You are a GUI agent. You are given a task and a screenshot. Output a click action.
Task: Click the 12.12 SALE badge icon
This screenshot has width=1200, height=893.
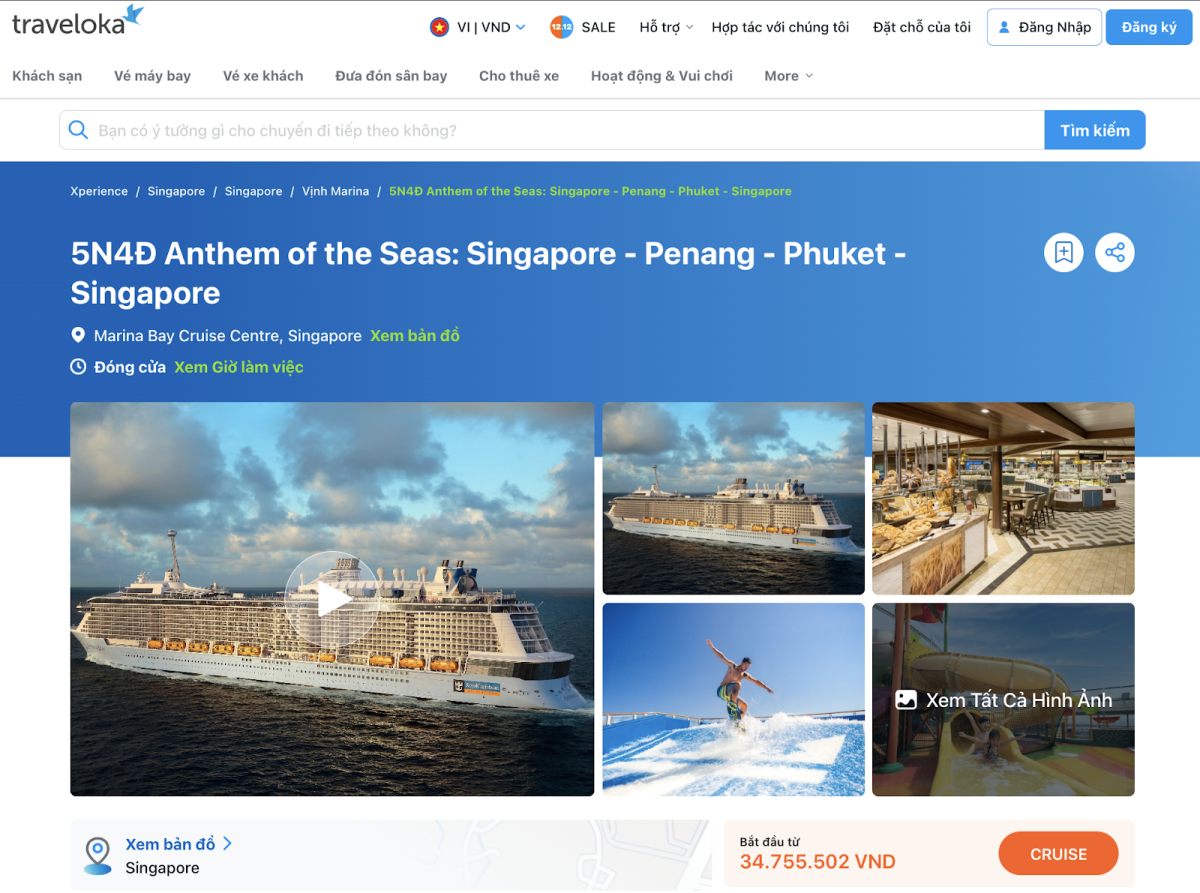[x=561, y=27]
